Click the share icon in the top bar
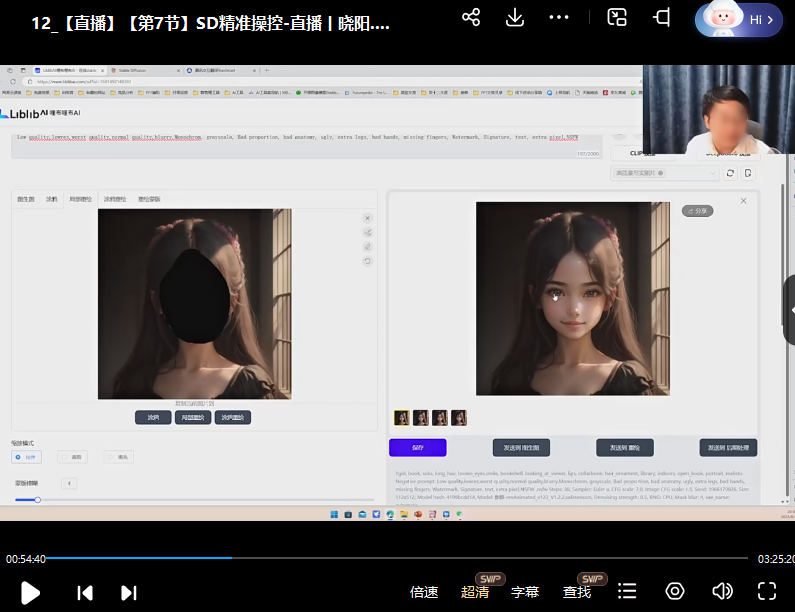Image resolution: width=795 pixels, height=612 pixels. 471,17
